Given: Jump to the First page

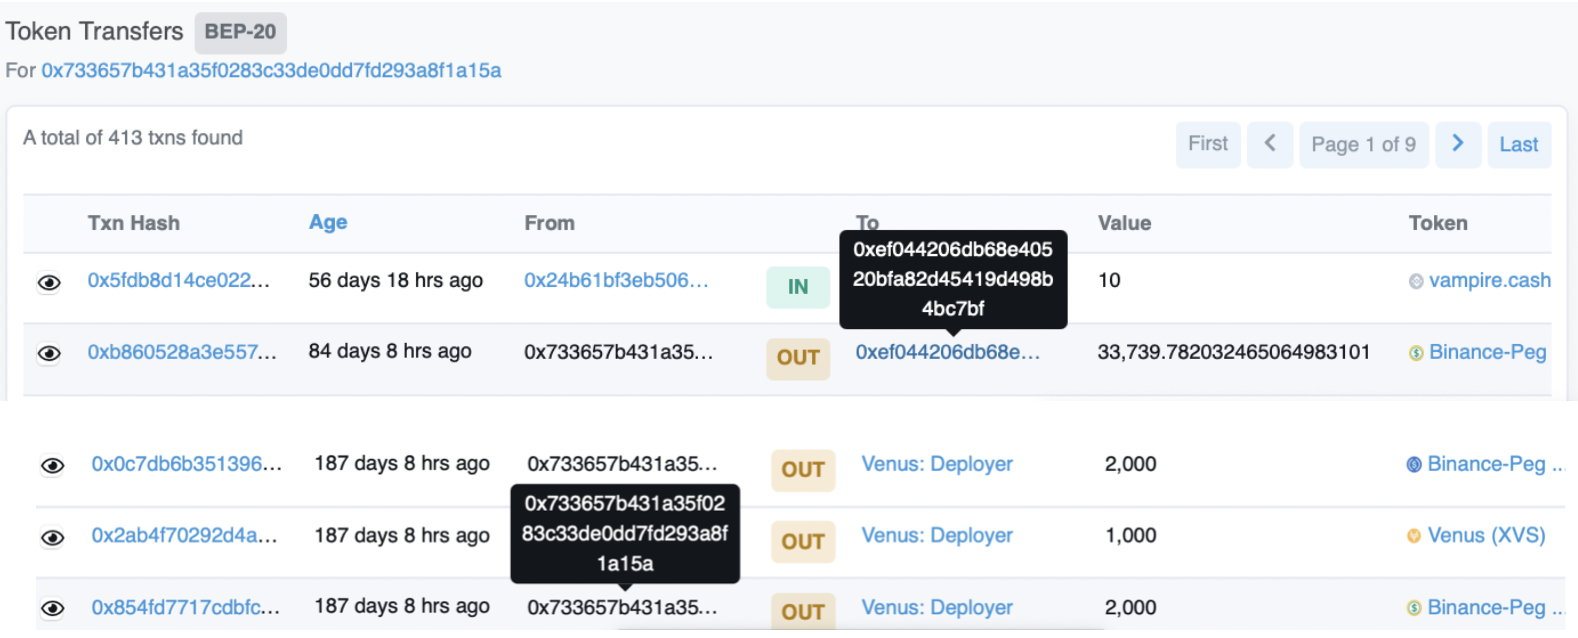Looking at the screenshot, I should (1208, 144).
